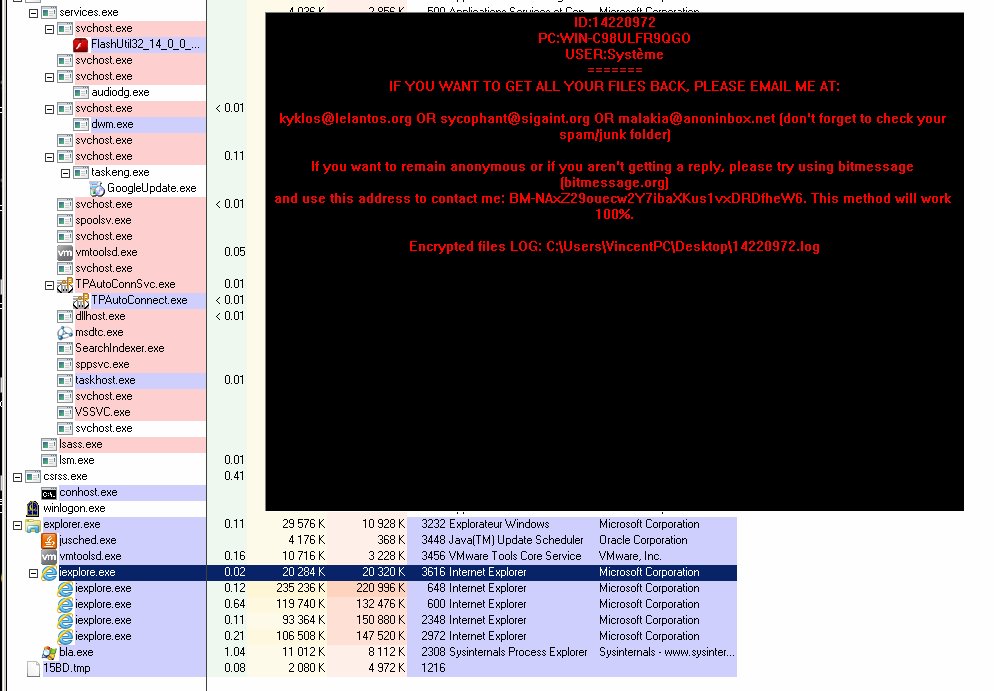This screenshot has height=691, width=994.
Task: Click the parent iexplore.exe icon (PID 3616)
Action: pyautogui.click(x=49, y=572)
